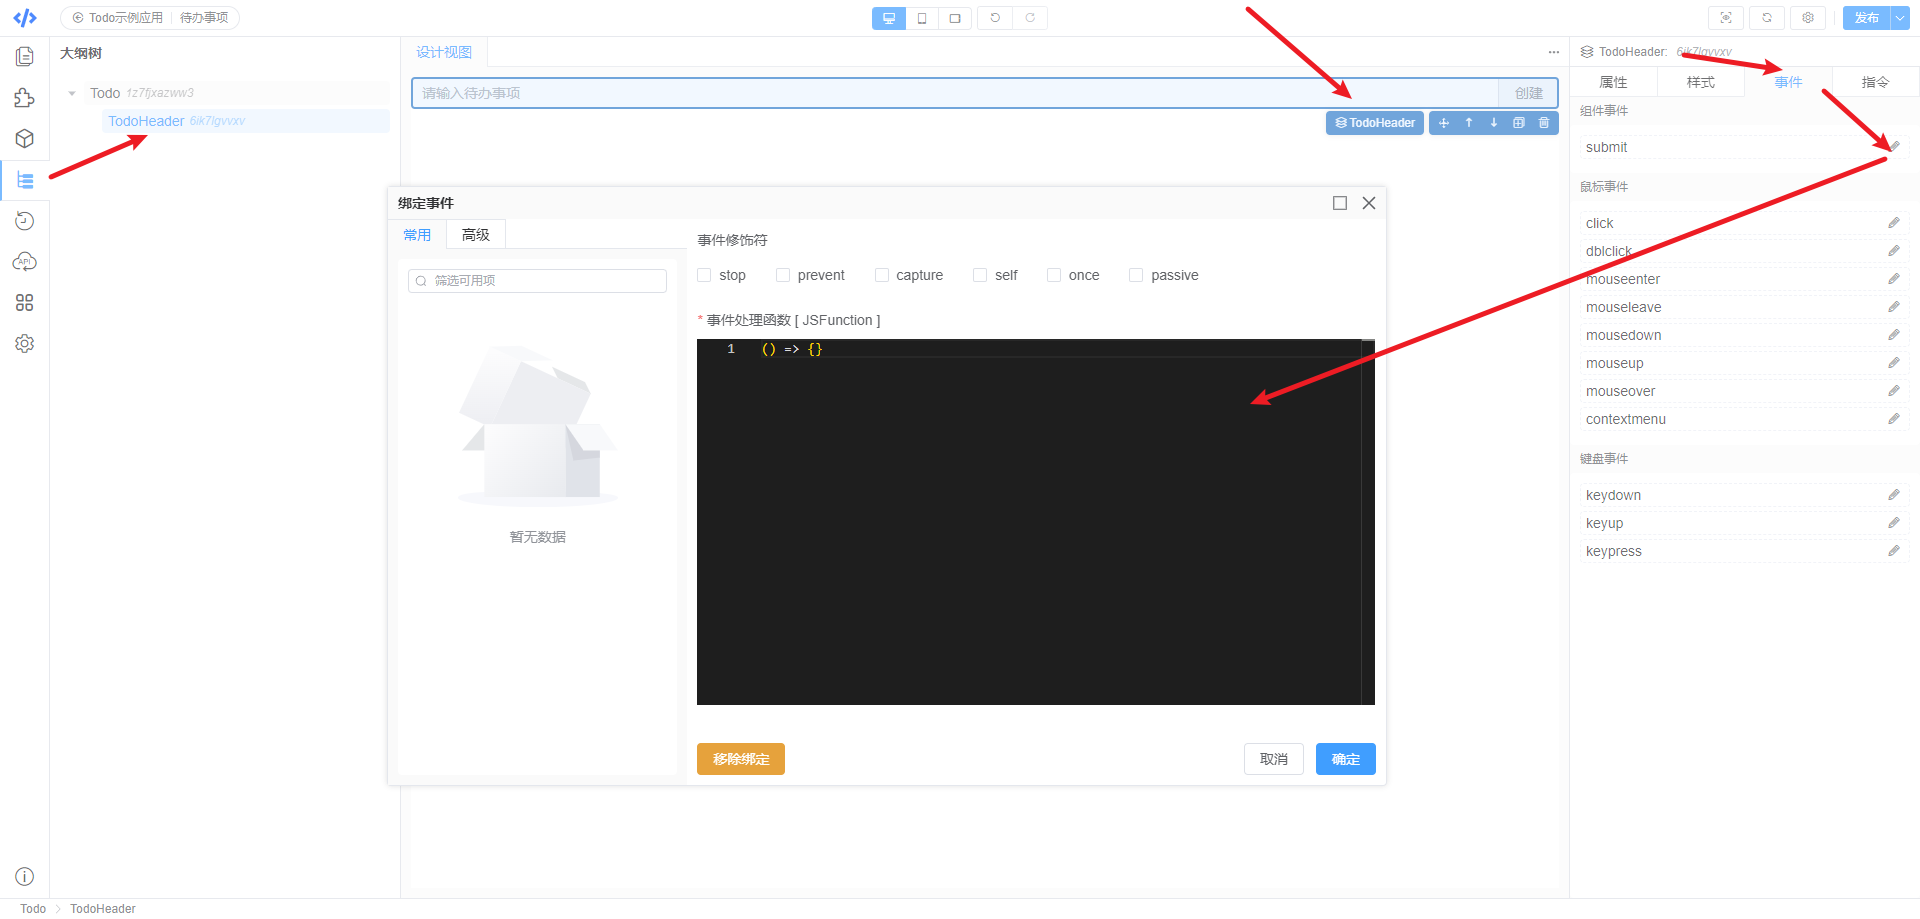The width and height of the screenshot is (1920, 919).
Task: Open the page management sidebar icon
Action: click(x=25, y=57)
